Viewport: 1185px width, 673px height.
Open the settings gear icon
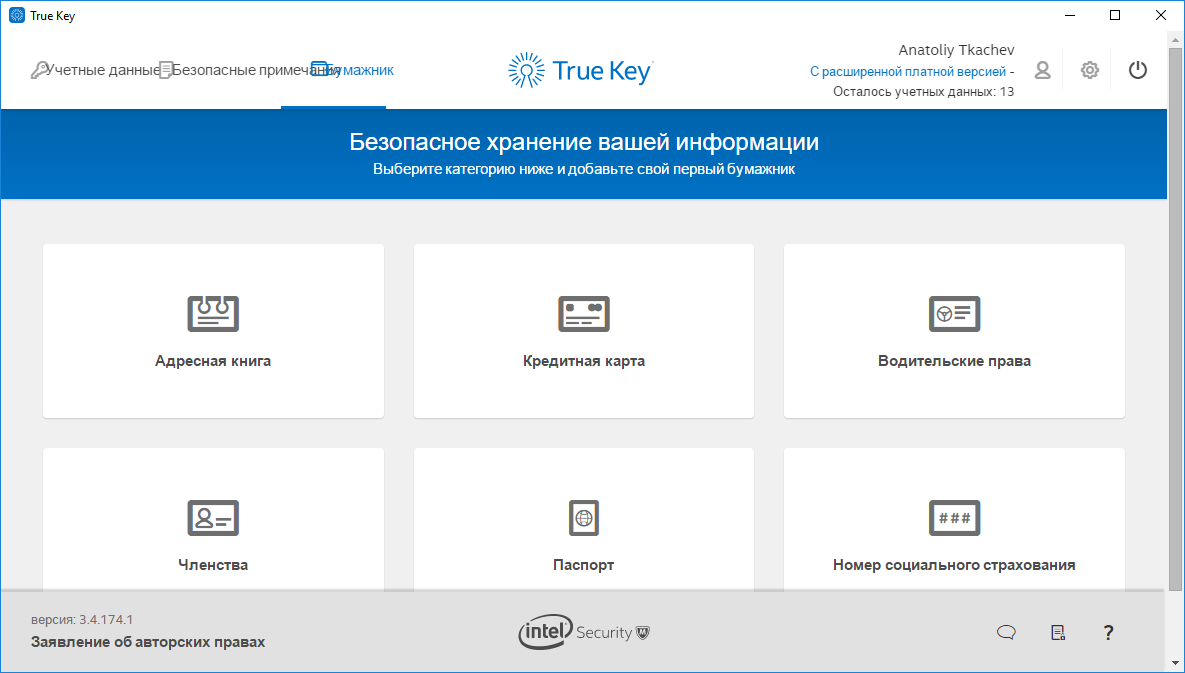1089,70
